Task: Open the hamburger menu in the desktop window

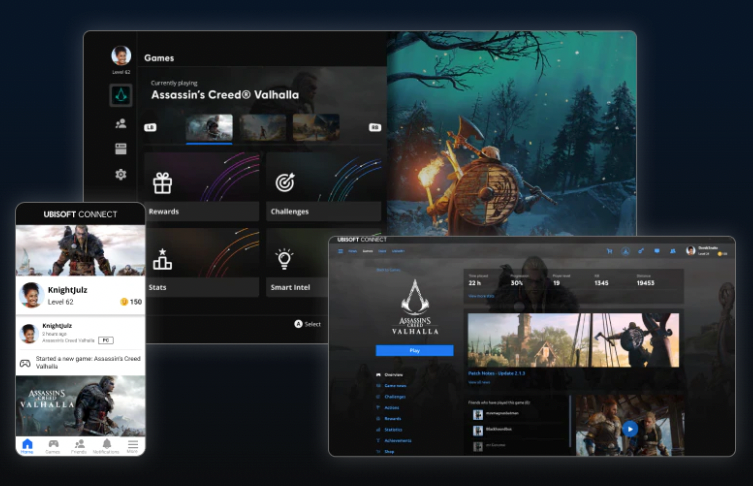Action: click(x=340, y=251)
